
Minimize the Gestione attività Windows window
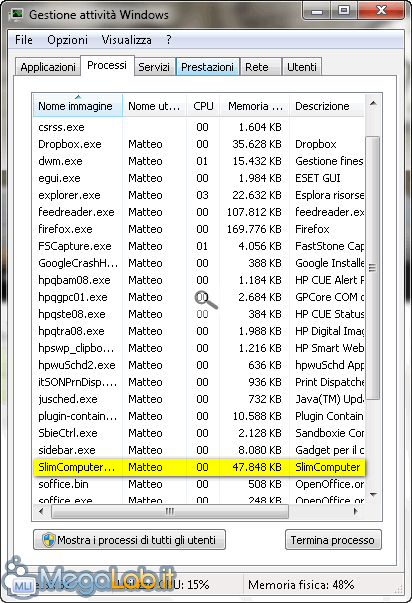[317, 11]
